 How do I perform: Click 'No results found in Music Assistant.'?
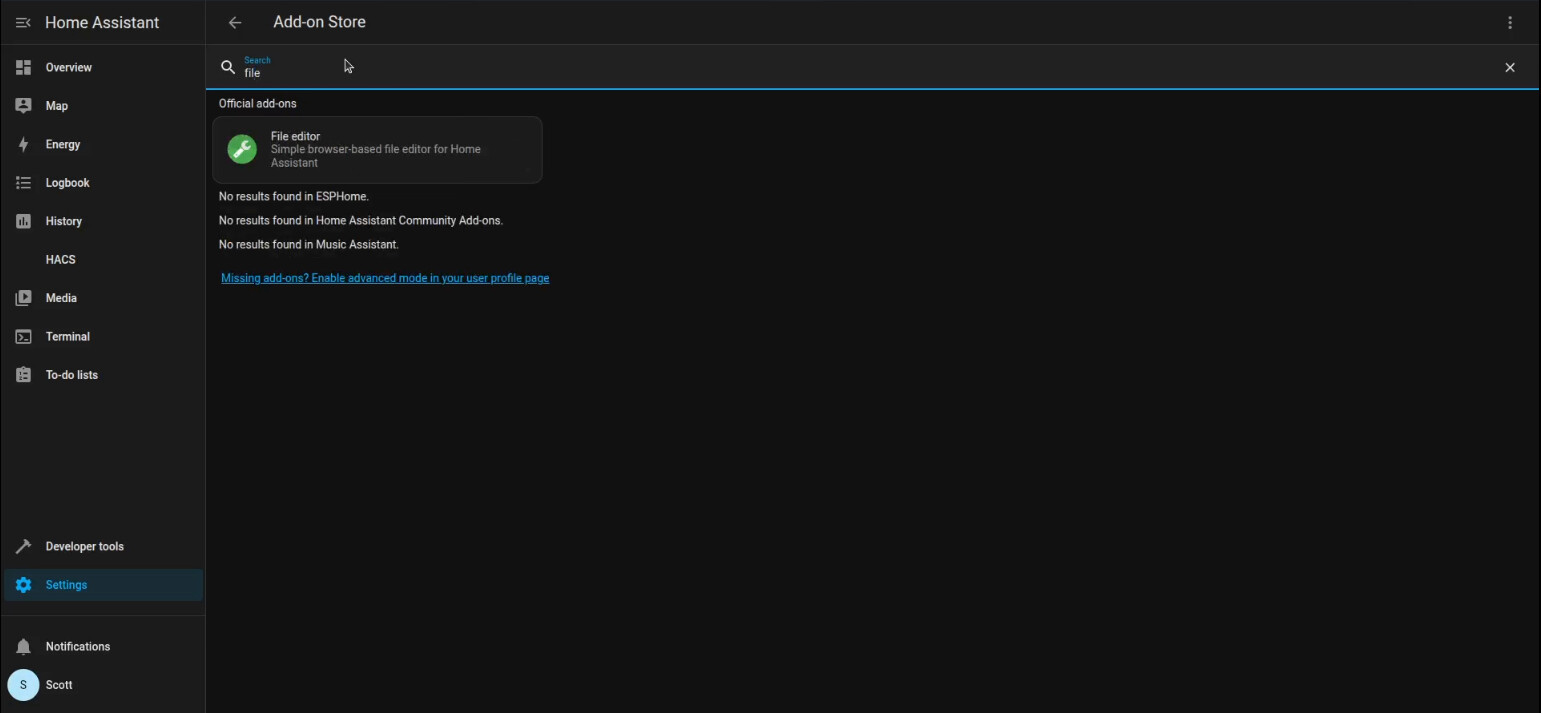pos(309,244)
